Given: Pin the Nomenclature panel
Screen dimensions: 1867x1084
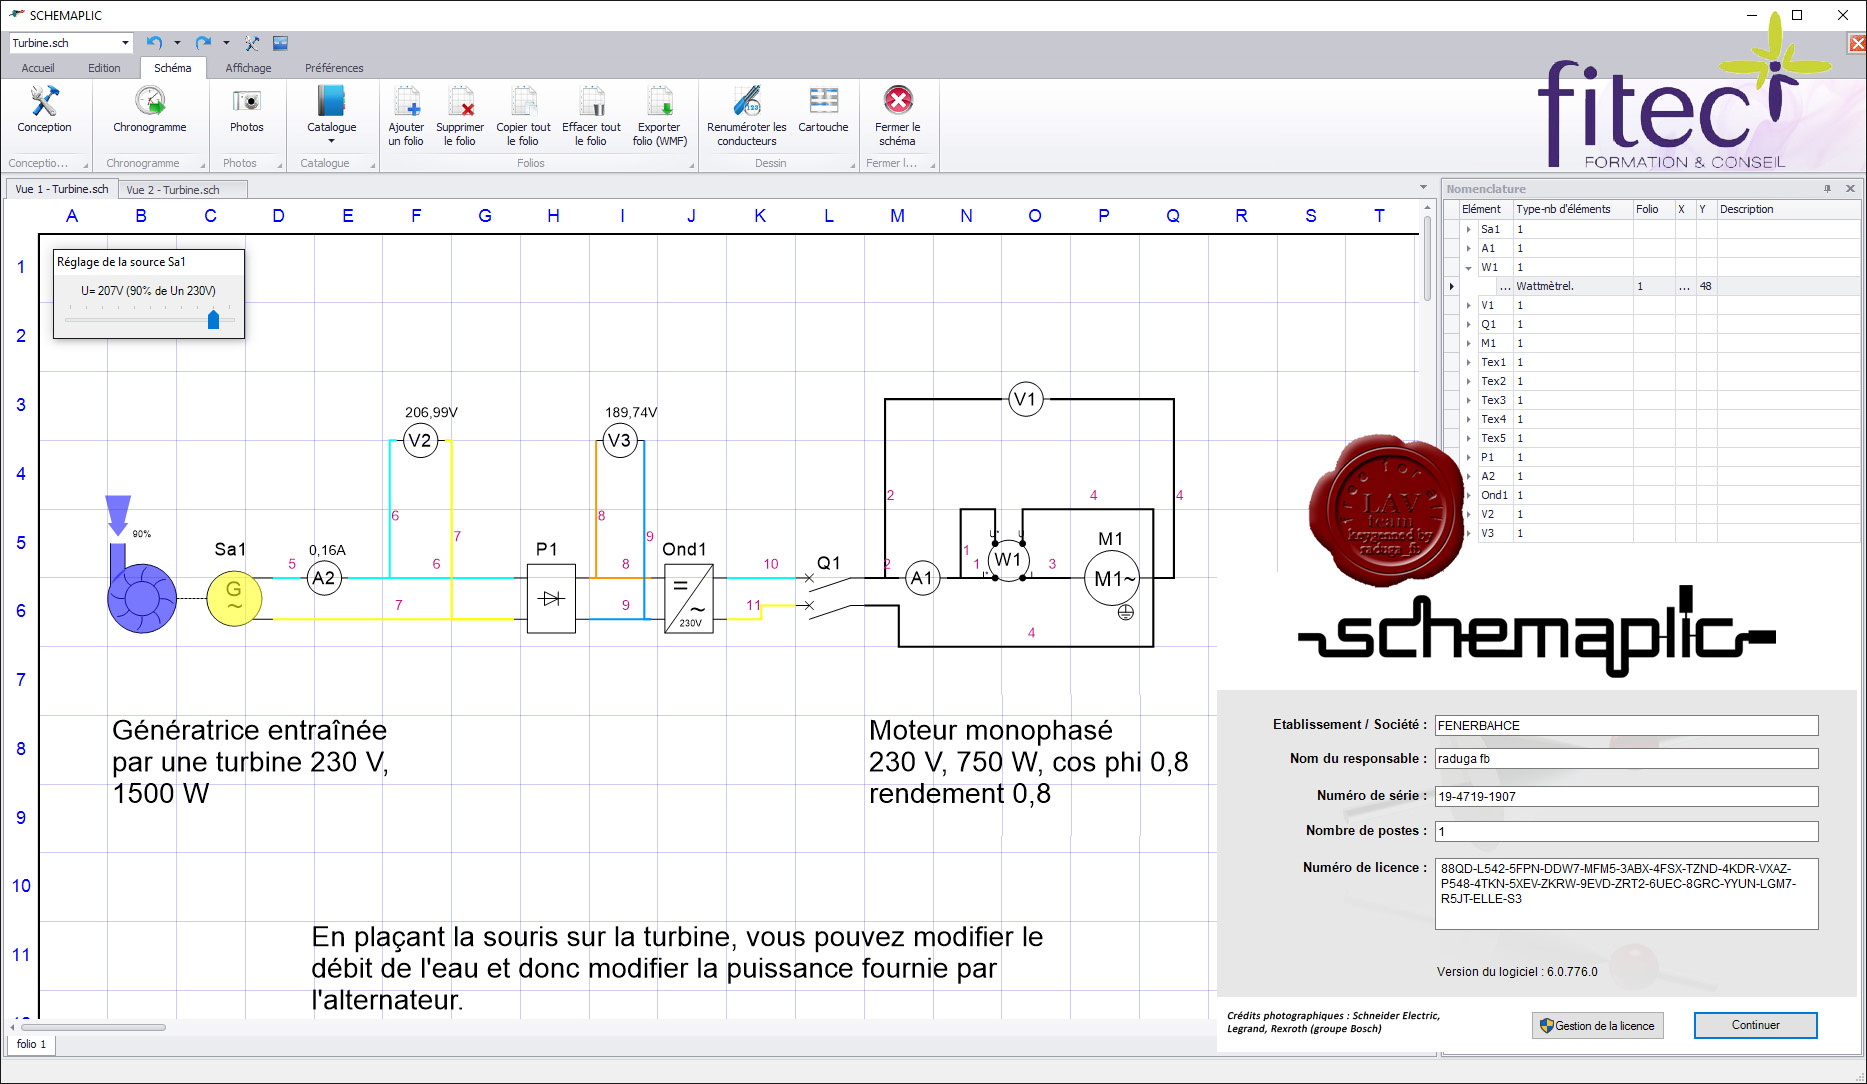Looking at the screenshot, I should click(x=1827, y=188).
